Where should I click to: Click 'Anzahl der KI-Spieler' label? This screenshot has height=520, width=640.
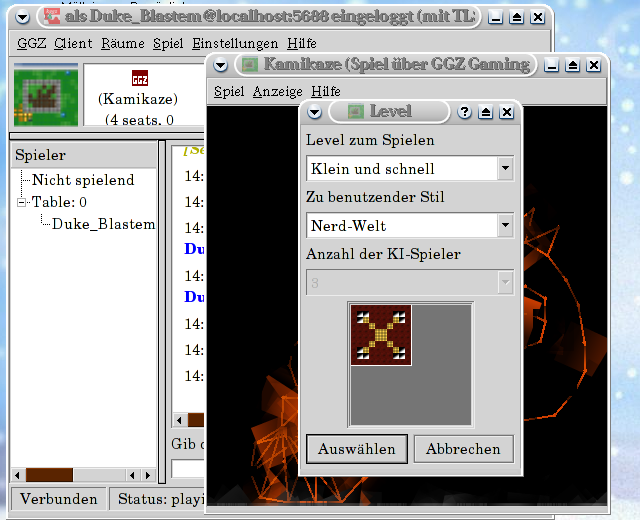tap(383, 254)
